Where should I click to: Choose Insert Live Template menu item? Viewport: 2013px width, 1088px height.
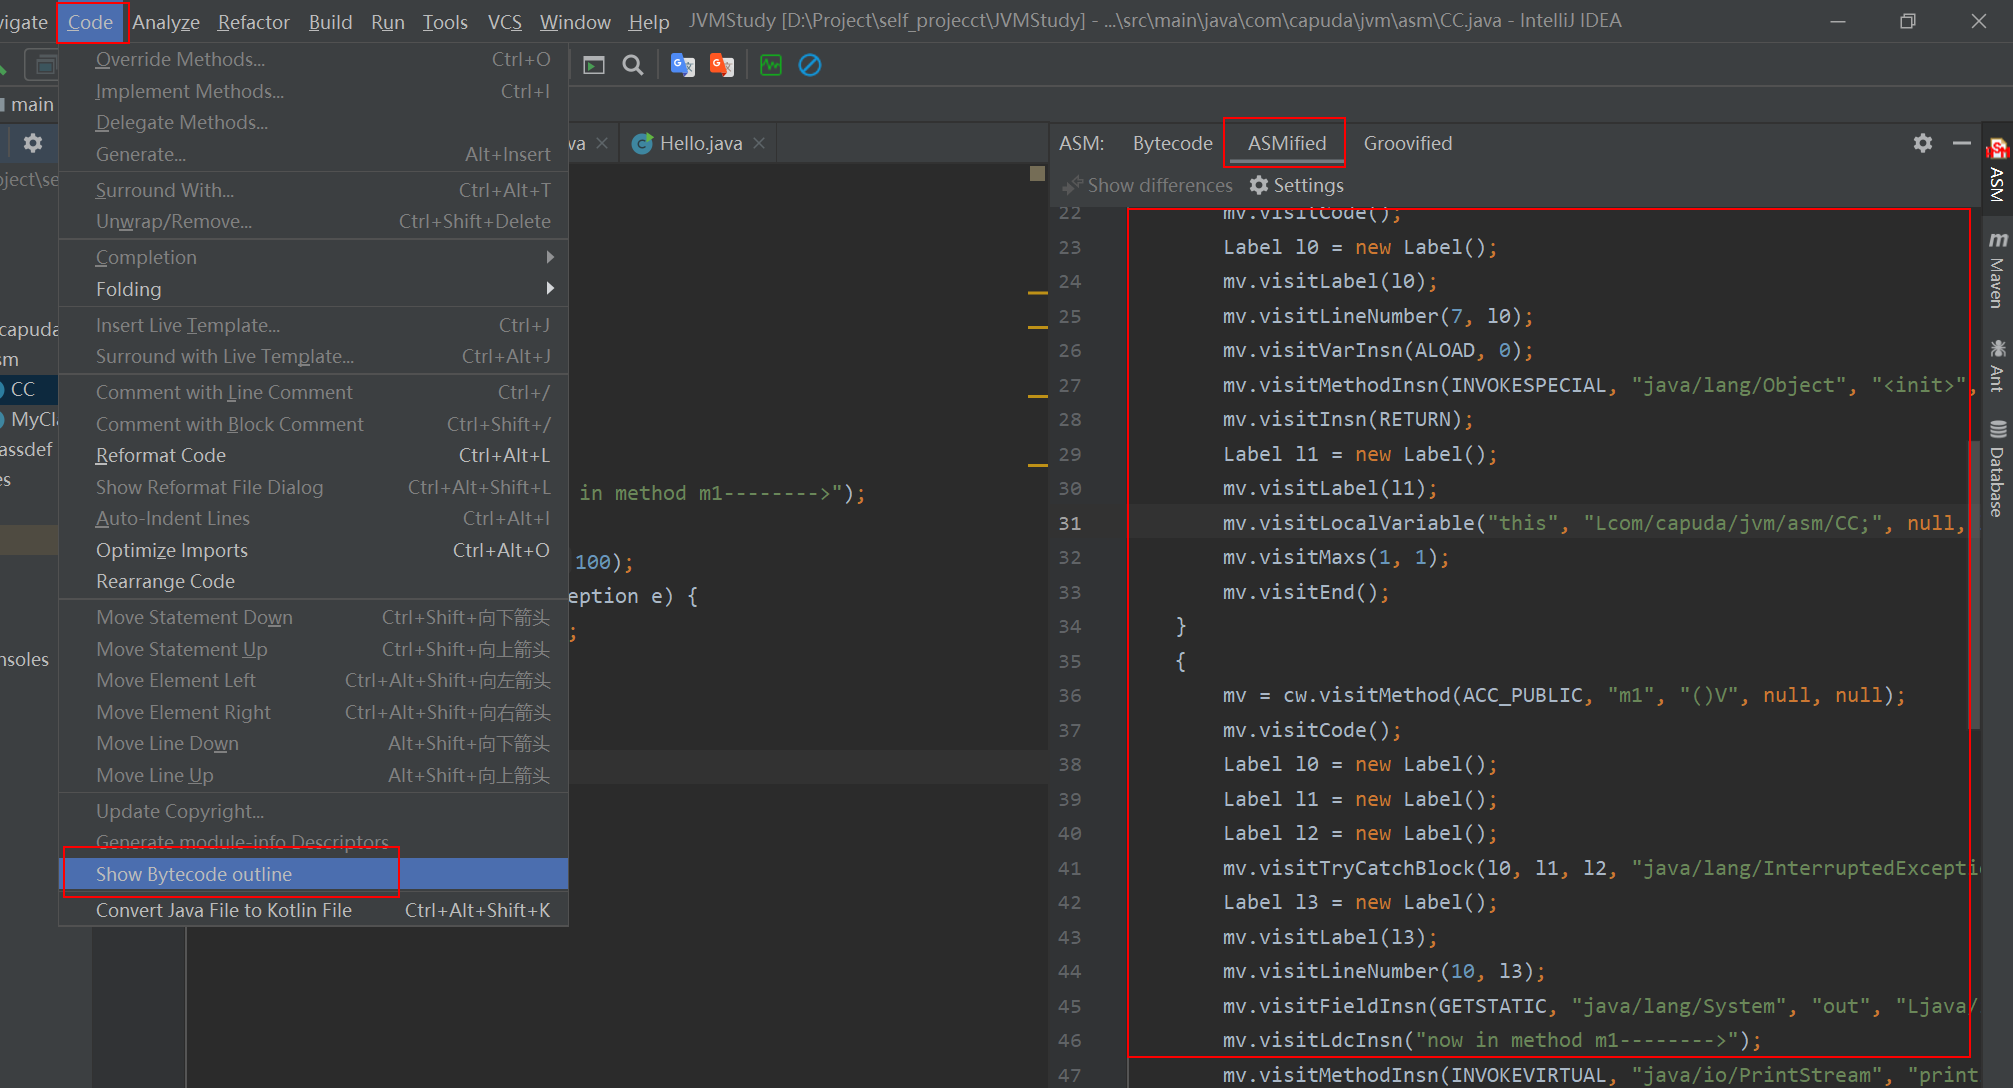coord(314,325)
